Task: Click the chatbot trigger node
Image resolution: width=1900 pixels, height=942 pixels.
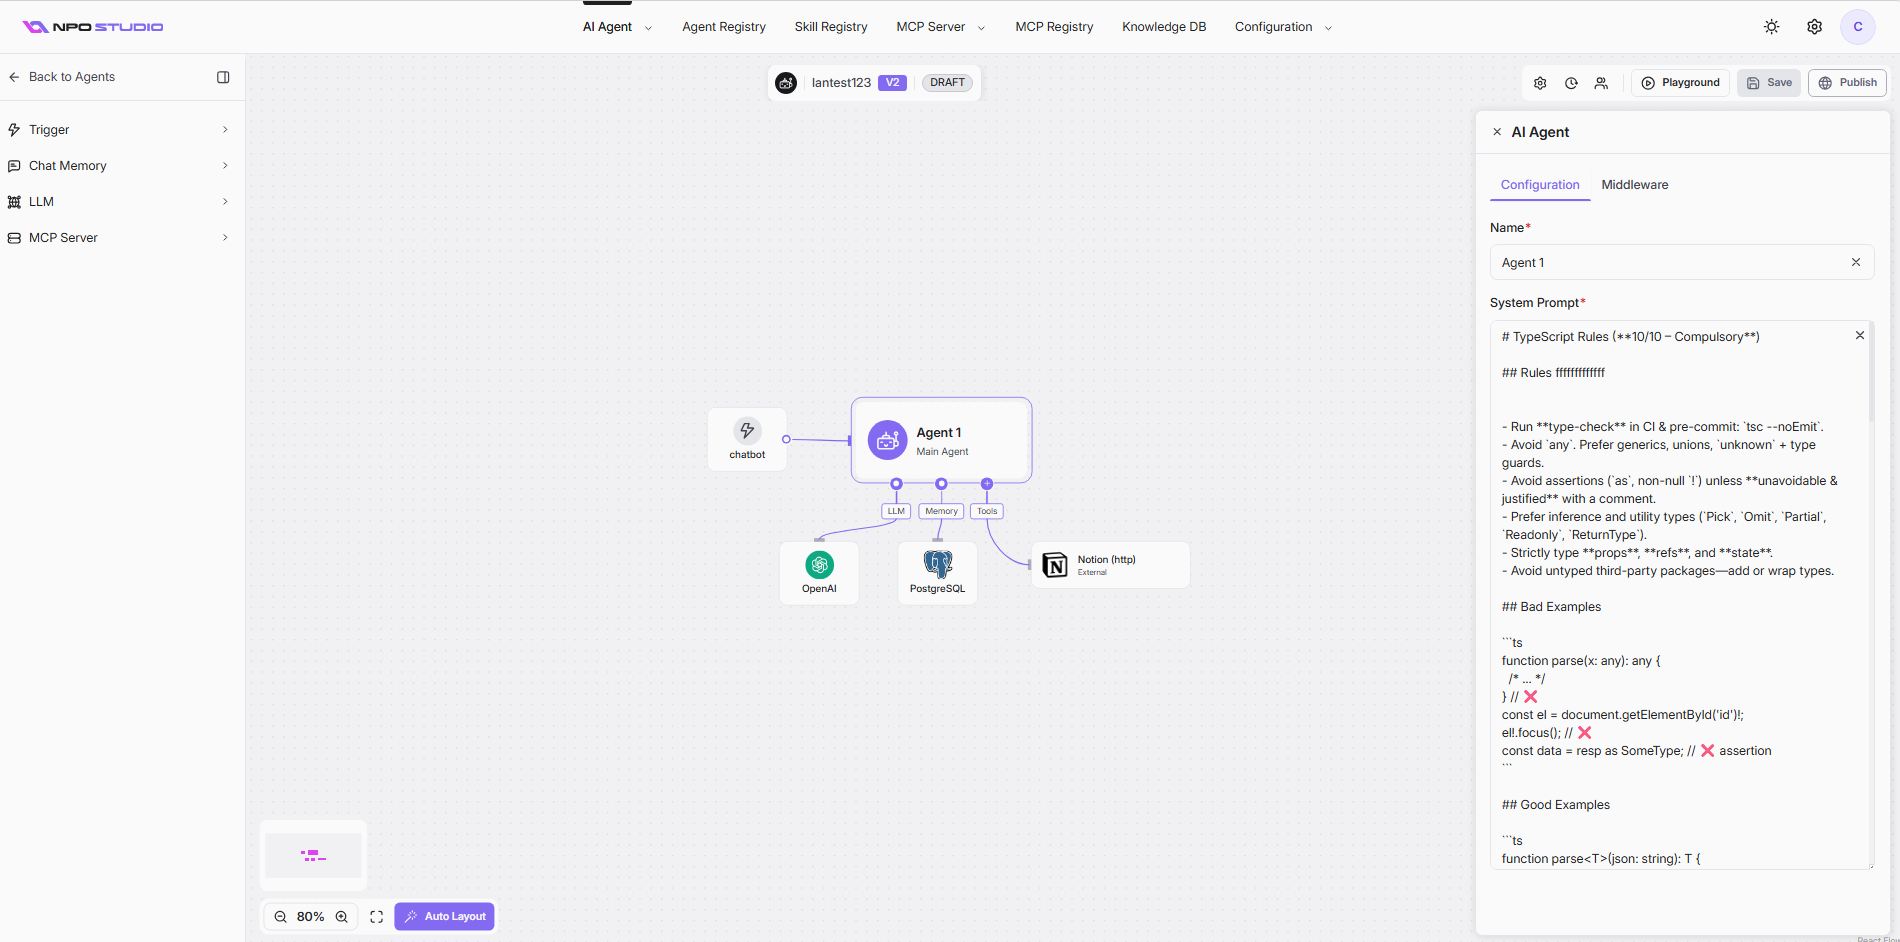Action: click(x=747, y=439)
